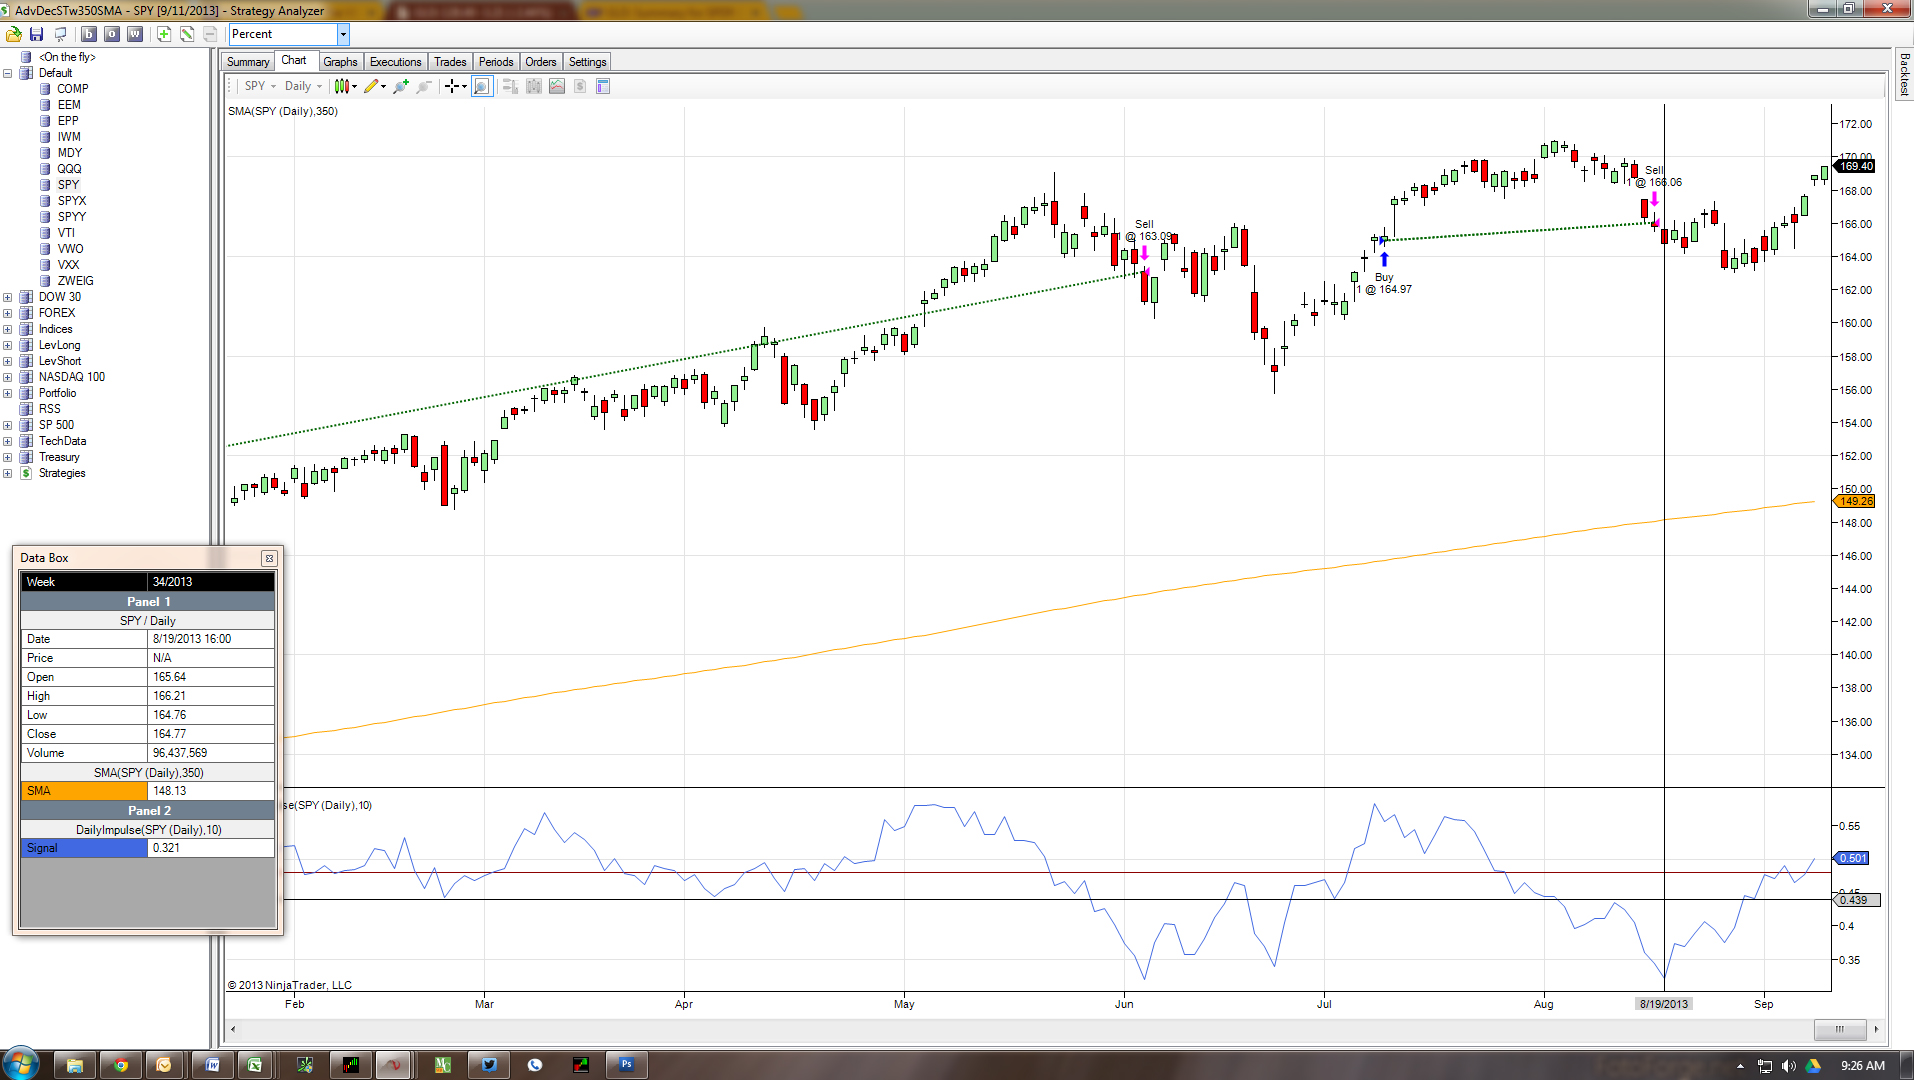Click the 149.26 SMA price marker
Screen dimensions: 1914x1080
pos(1855,501)
